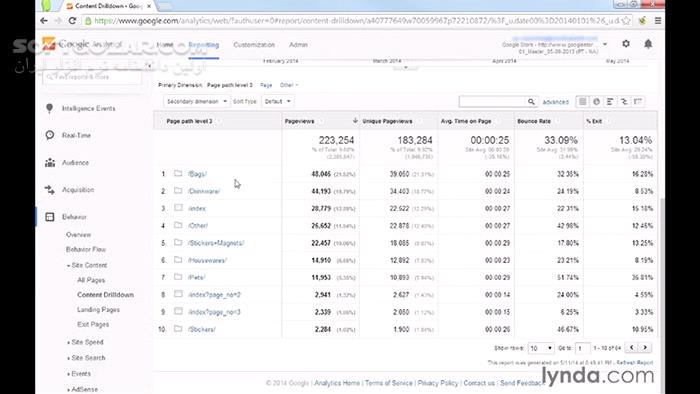Viewport: 700px width, 394px height.
Task: Open Analytics Home footer link
Action: click(337, 383)
